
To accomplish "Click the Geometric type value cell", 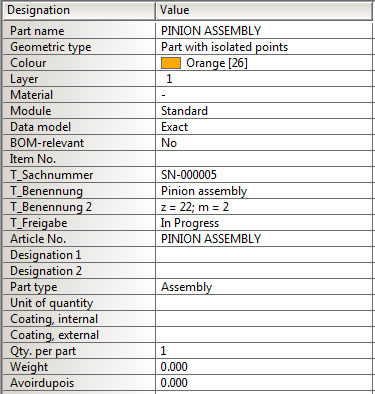I will tap(264, 47).
